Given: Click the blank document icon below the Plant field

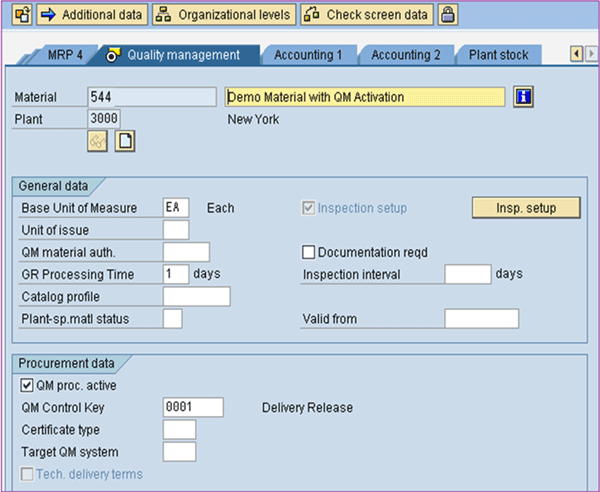Looking at the screenshot, I should tap(125, 141).
